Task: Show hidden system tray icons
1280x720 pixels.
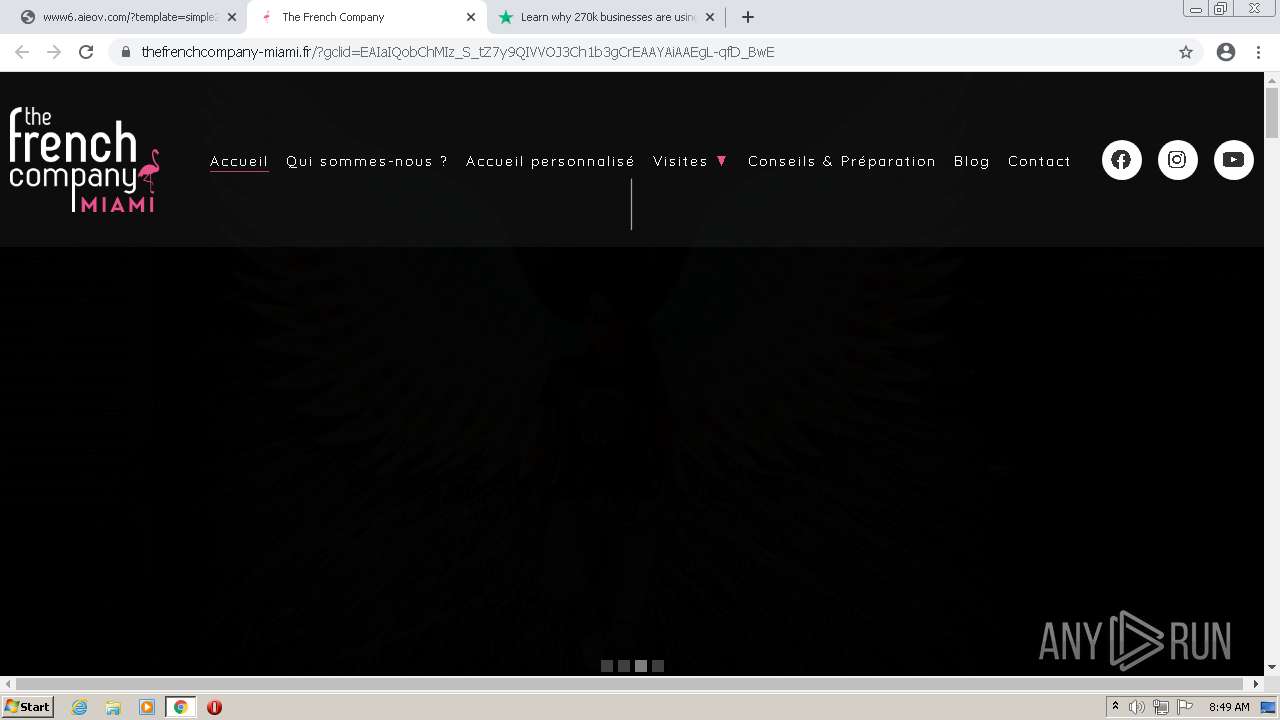Action: [1115, 707]
